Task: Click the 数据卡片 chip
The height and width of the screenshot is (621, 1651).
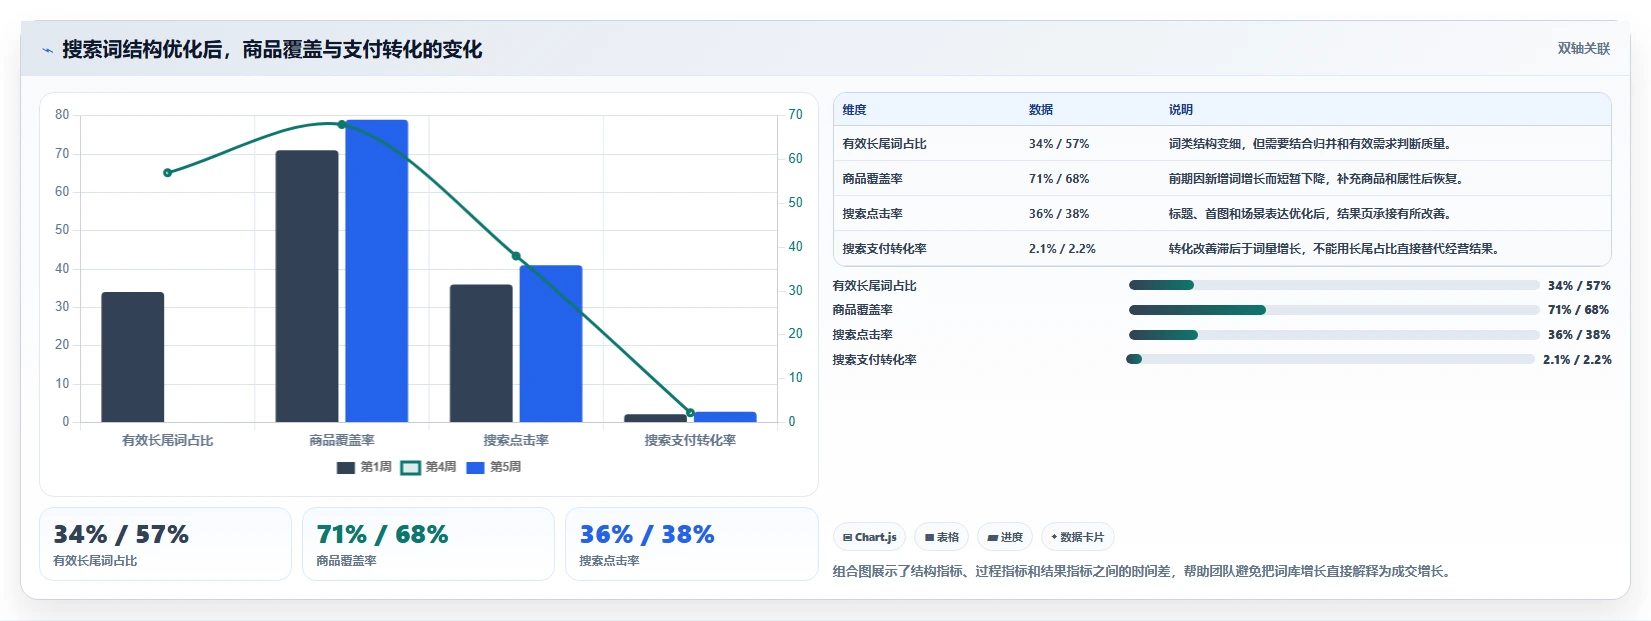Action: pyautogui.click(x=1077, y=537)
